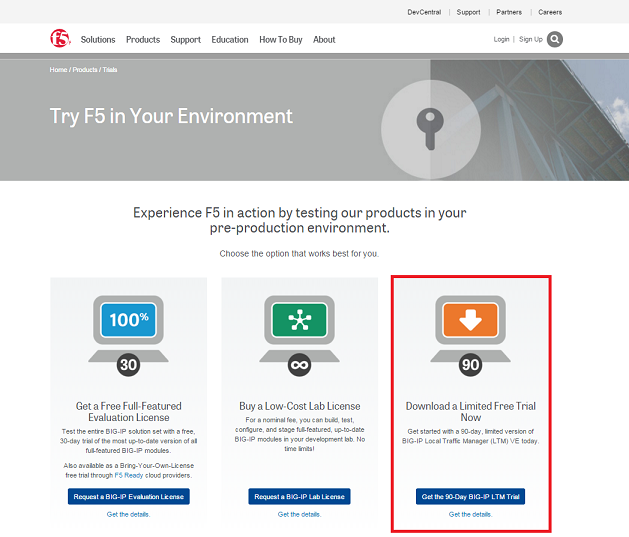Click 'Buy a Low-Cost Lab License' title
This screenshot has height=537, width=629.
pyautogui.click(x=300, y=406)
